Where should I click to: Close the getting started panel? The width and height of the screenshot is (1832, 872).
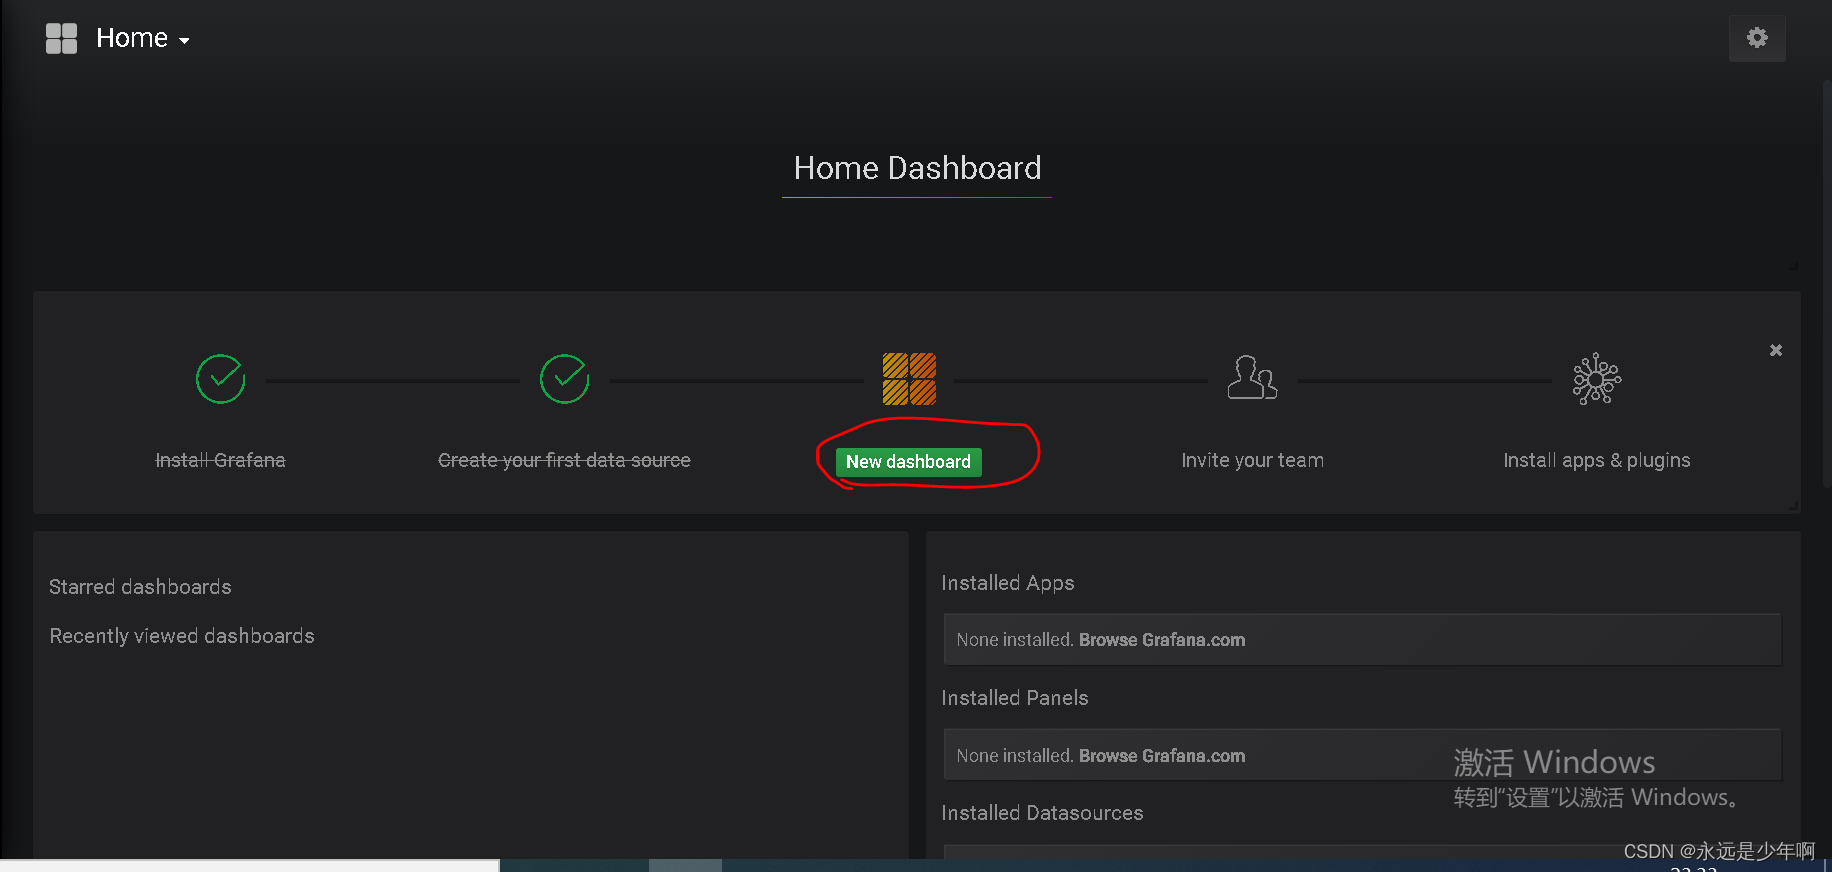tap(1776, 350)
